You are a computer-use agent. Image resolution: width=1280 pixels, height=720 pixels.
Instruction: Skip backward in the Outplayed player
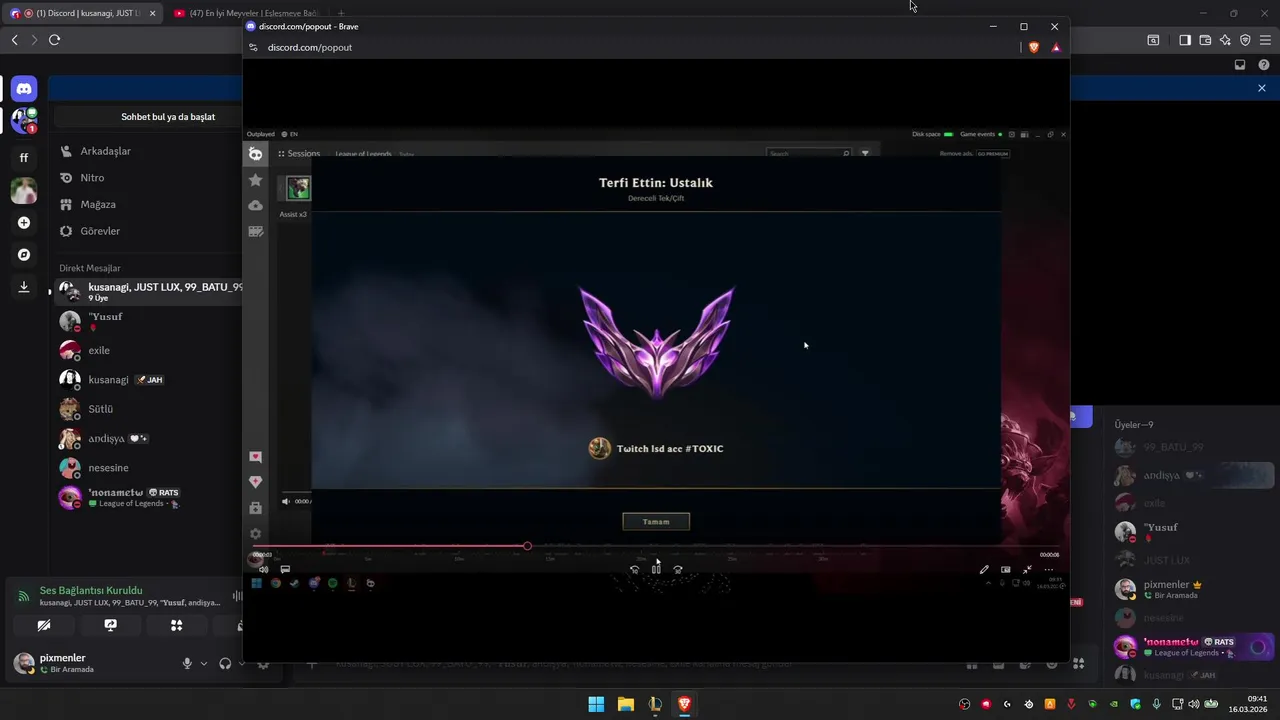point(634,569)
